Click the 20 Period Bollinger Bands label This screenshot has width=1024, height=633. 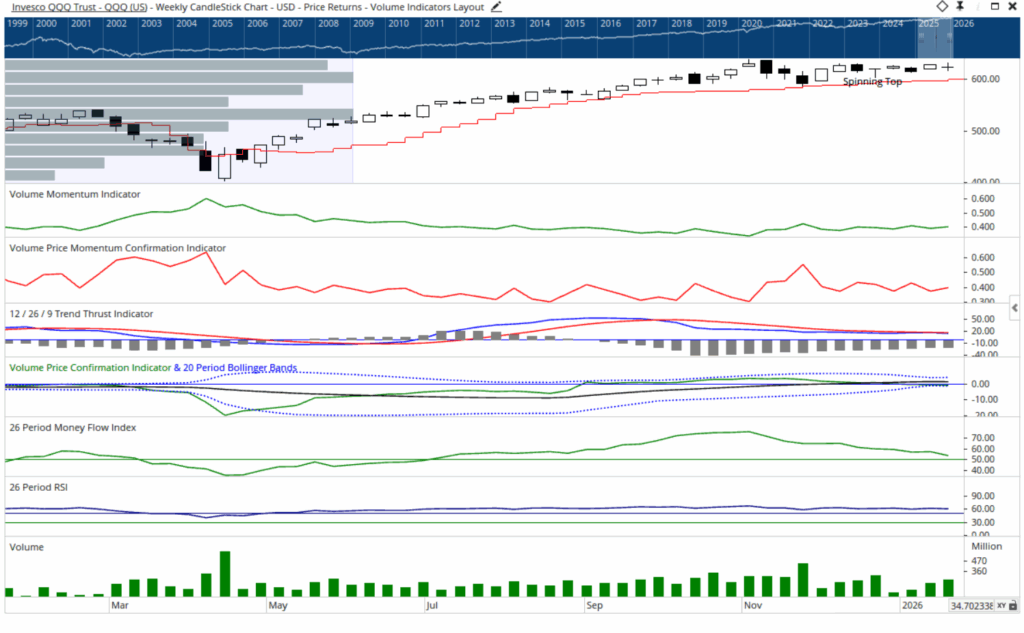point(240,368)
